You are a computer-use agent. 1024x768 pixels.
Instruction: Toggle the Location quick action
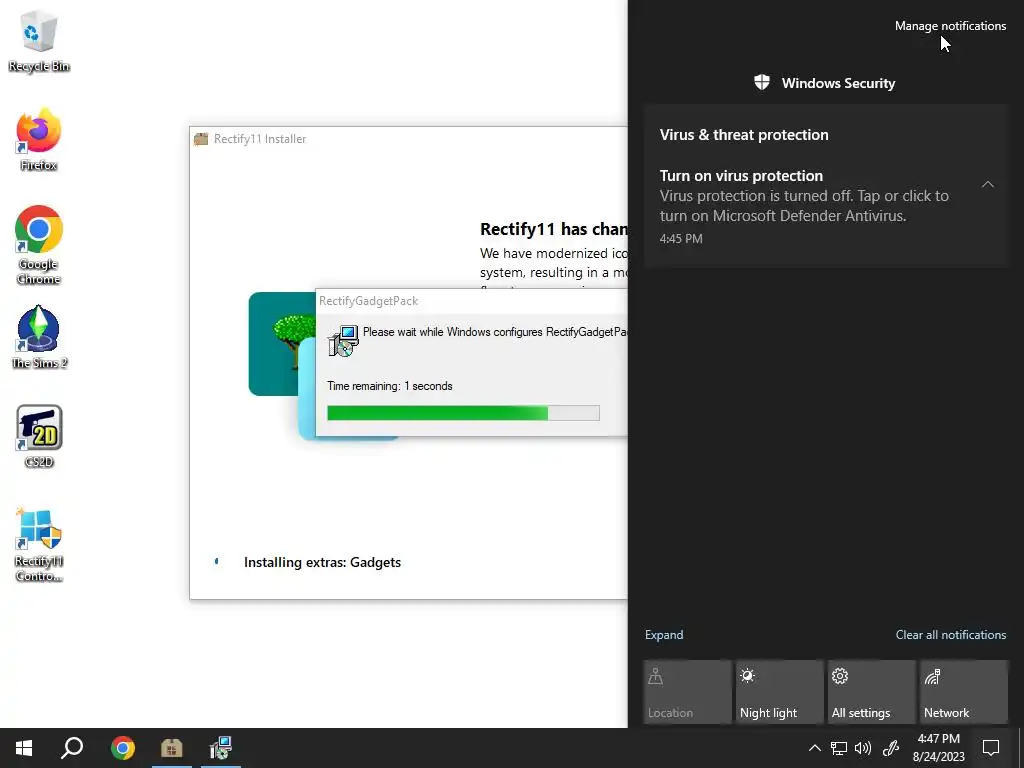coord(687,692)
